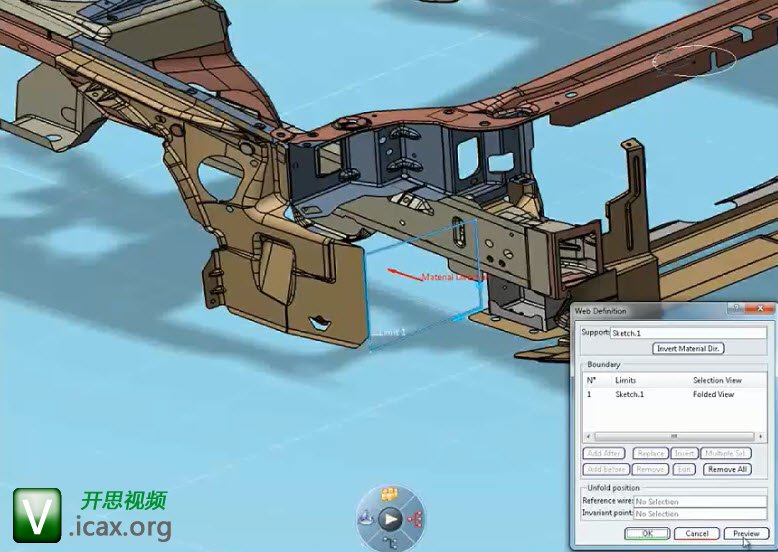Click the Limit 1 label in the viewport
This screenshot has height=552, width=778.
(x=391, y=332)
